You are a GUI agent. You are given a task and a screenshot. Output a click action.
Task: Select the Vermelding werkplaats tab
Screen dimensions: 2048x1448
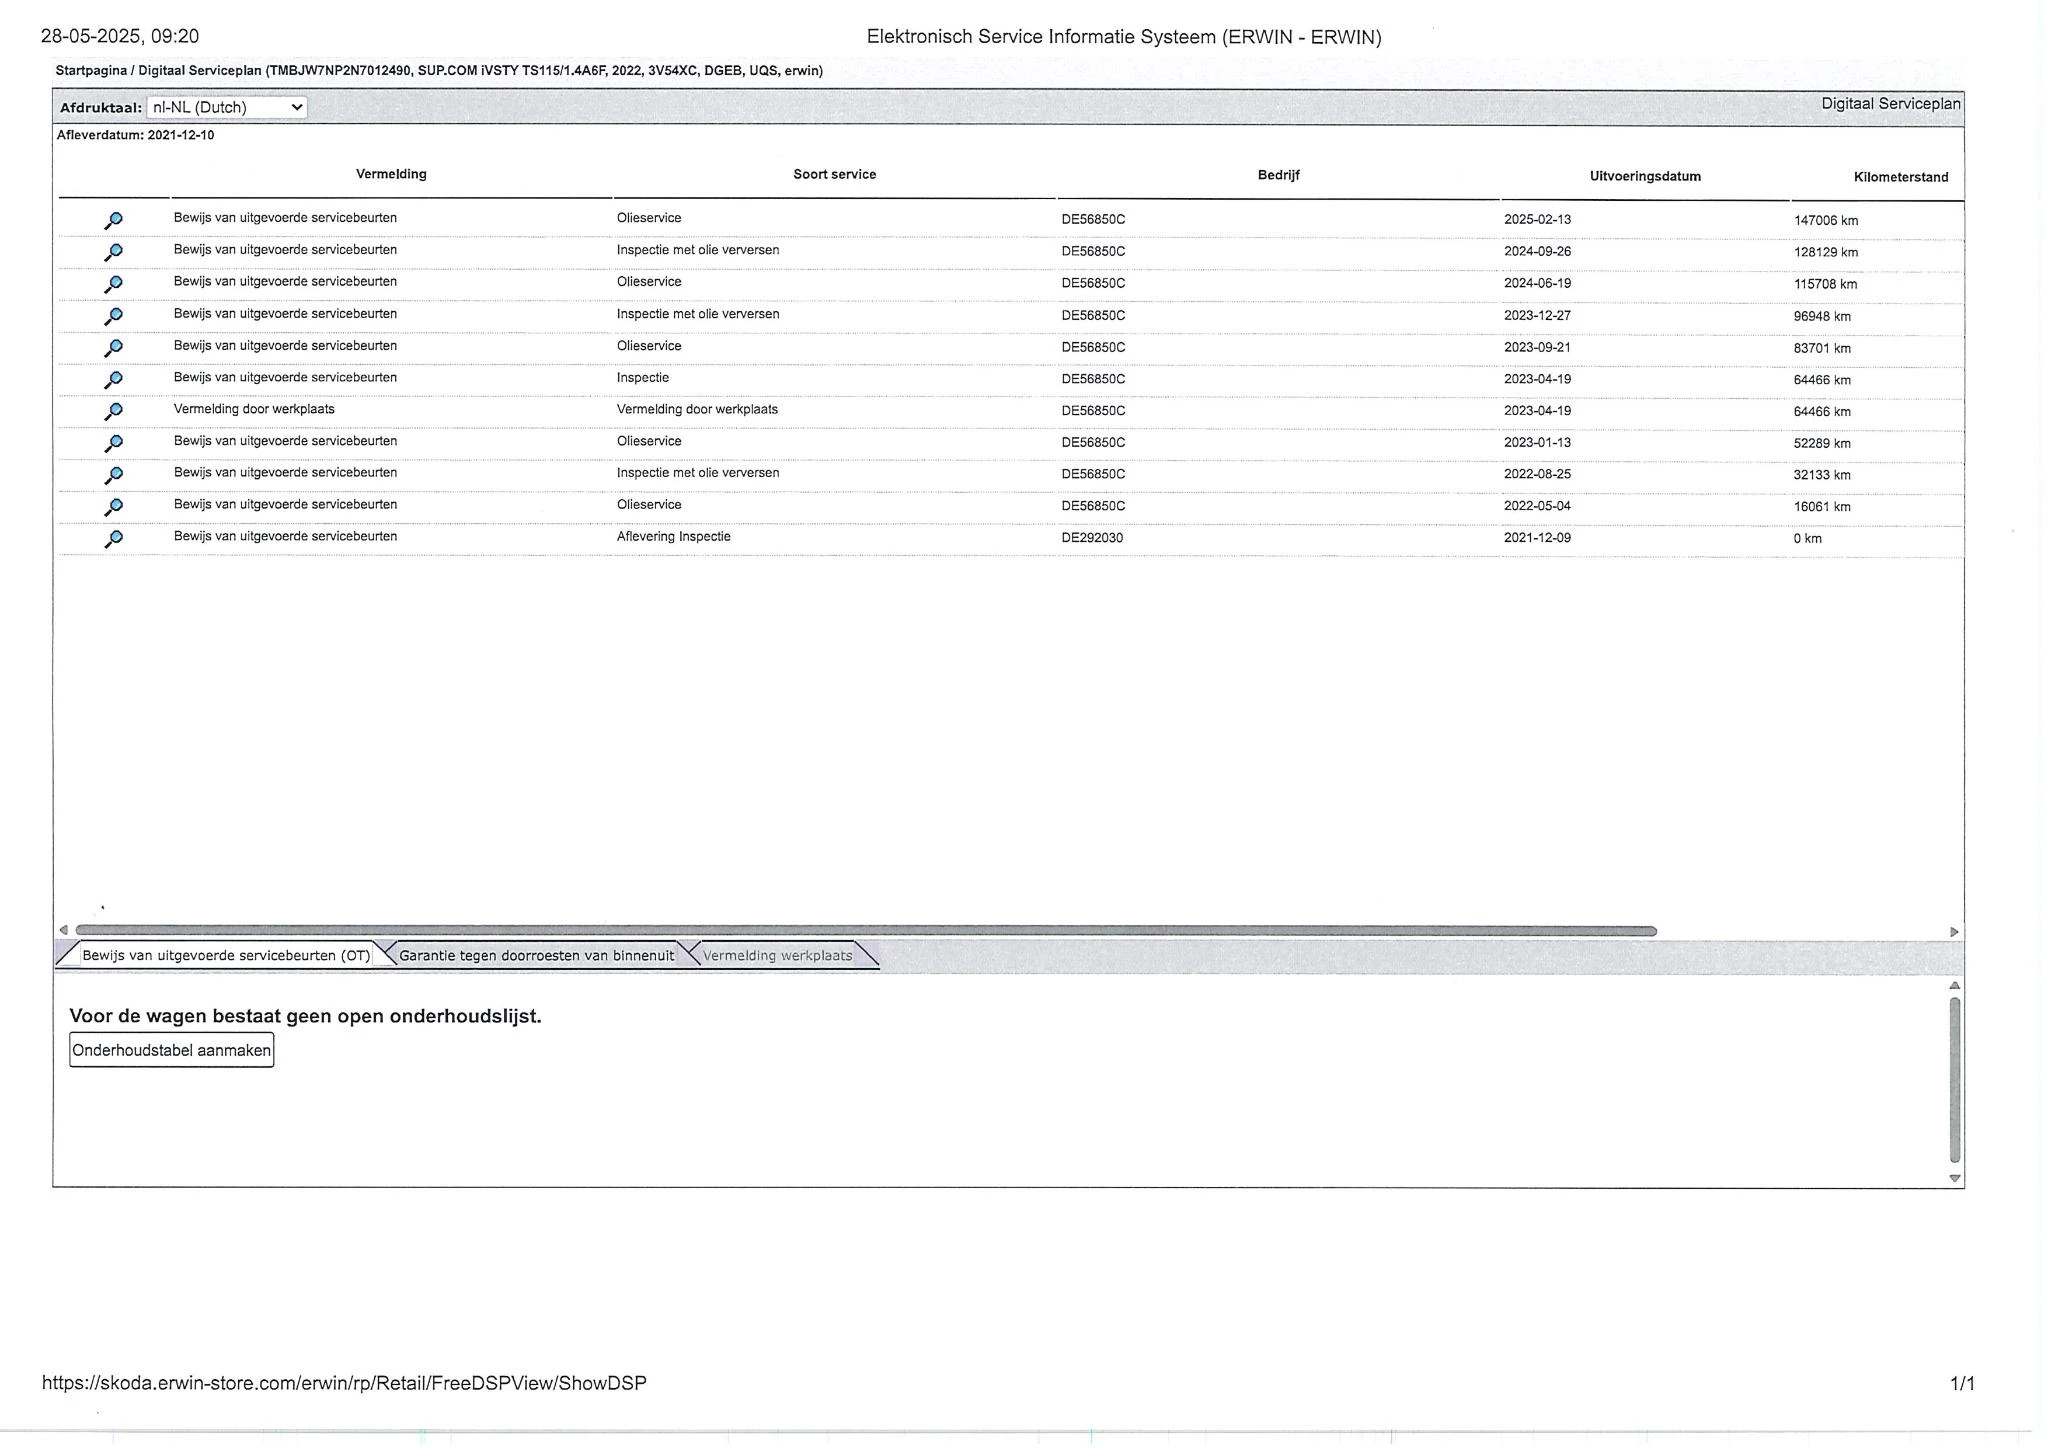click(777, 955)
